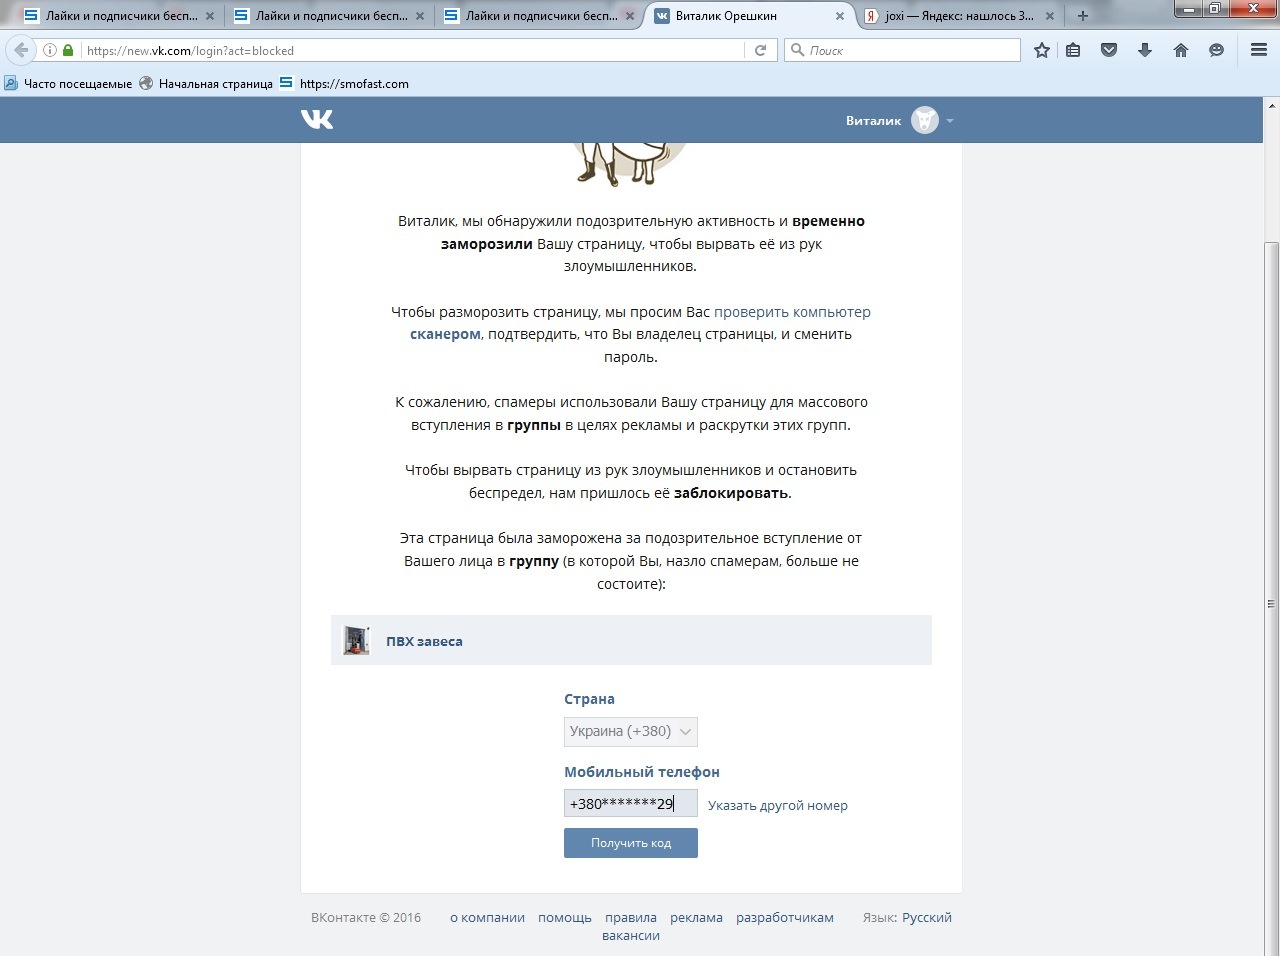Click the green padlock security icon
This screenshot has width=1280, height=956.
tap(68, 50)
